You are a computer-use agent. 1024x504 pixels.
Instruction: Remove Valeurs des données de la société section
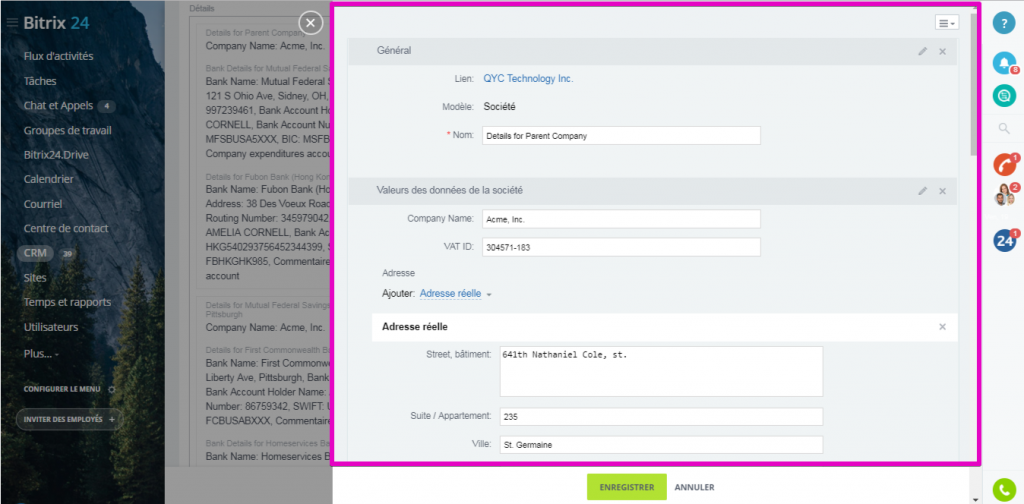tap(942, 191)
